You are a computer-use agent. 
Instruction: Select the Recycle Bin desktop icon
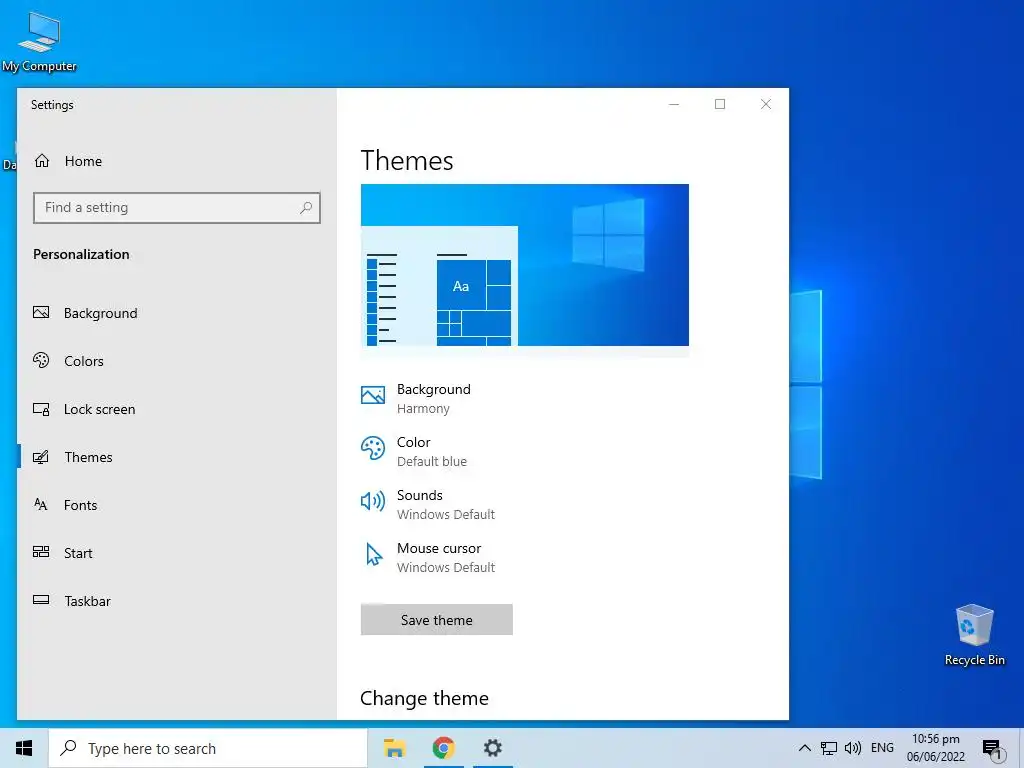[974, 635]
